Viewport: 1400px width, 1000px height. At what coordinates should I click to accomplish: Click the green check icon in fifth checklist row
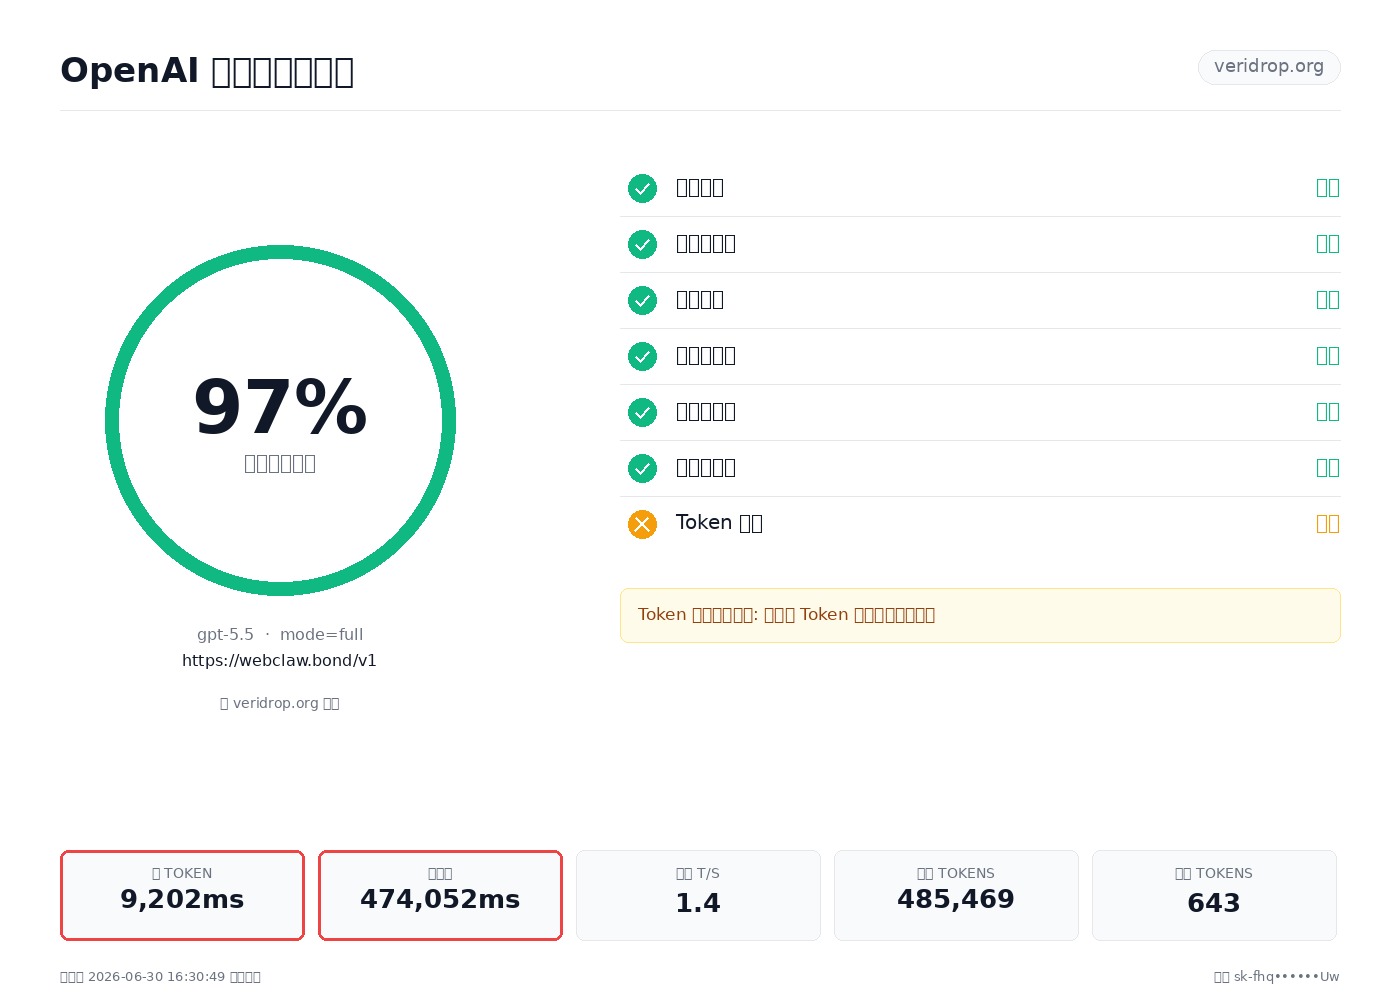pos(642,412)
